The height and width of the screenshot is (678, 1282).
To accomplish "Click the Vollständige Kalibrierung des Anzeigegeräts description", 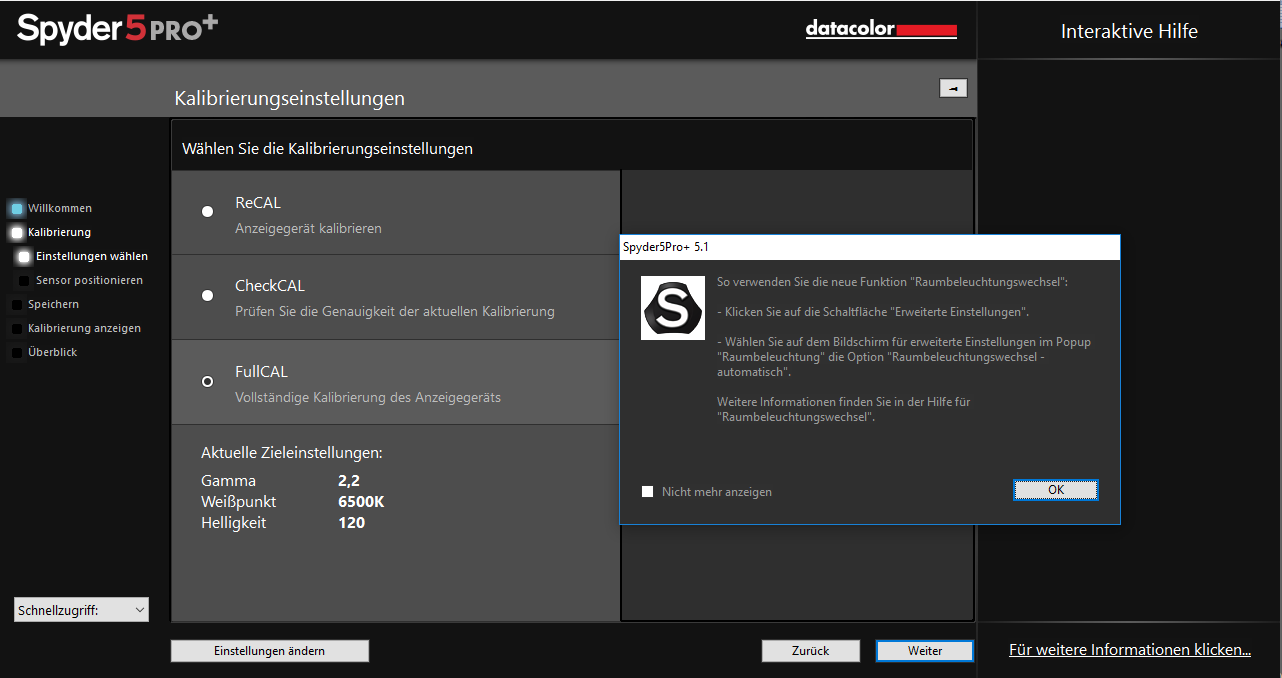I will click(x=368, y=398).
